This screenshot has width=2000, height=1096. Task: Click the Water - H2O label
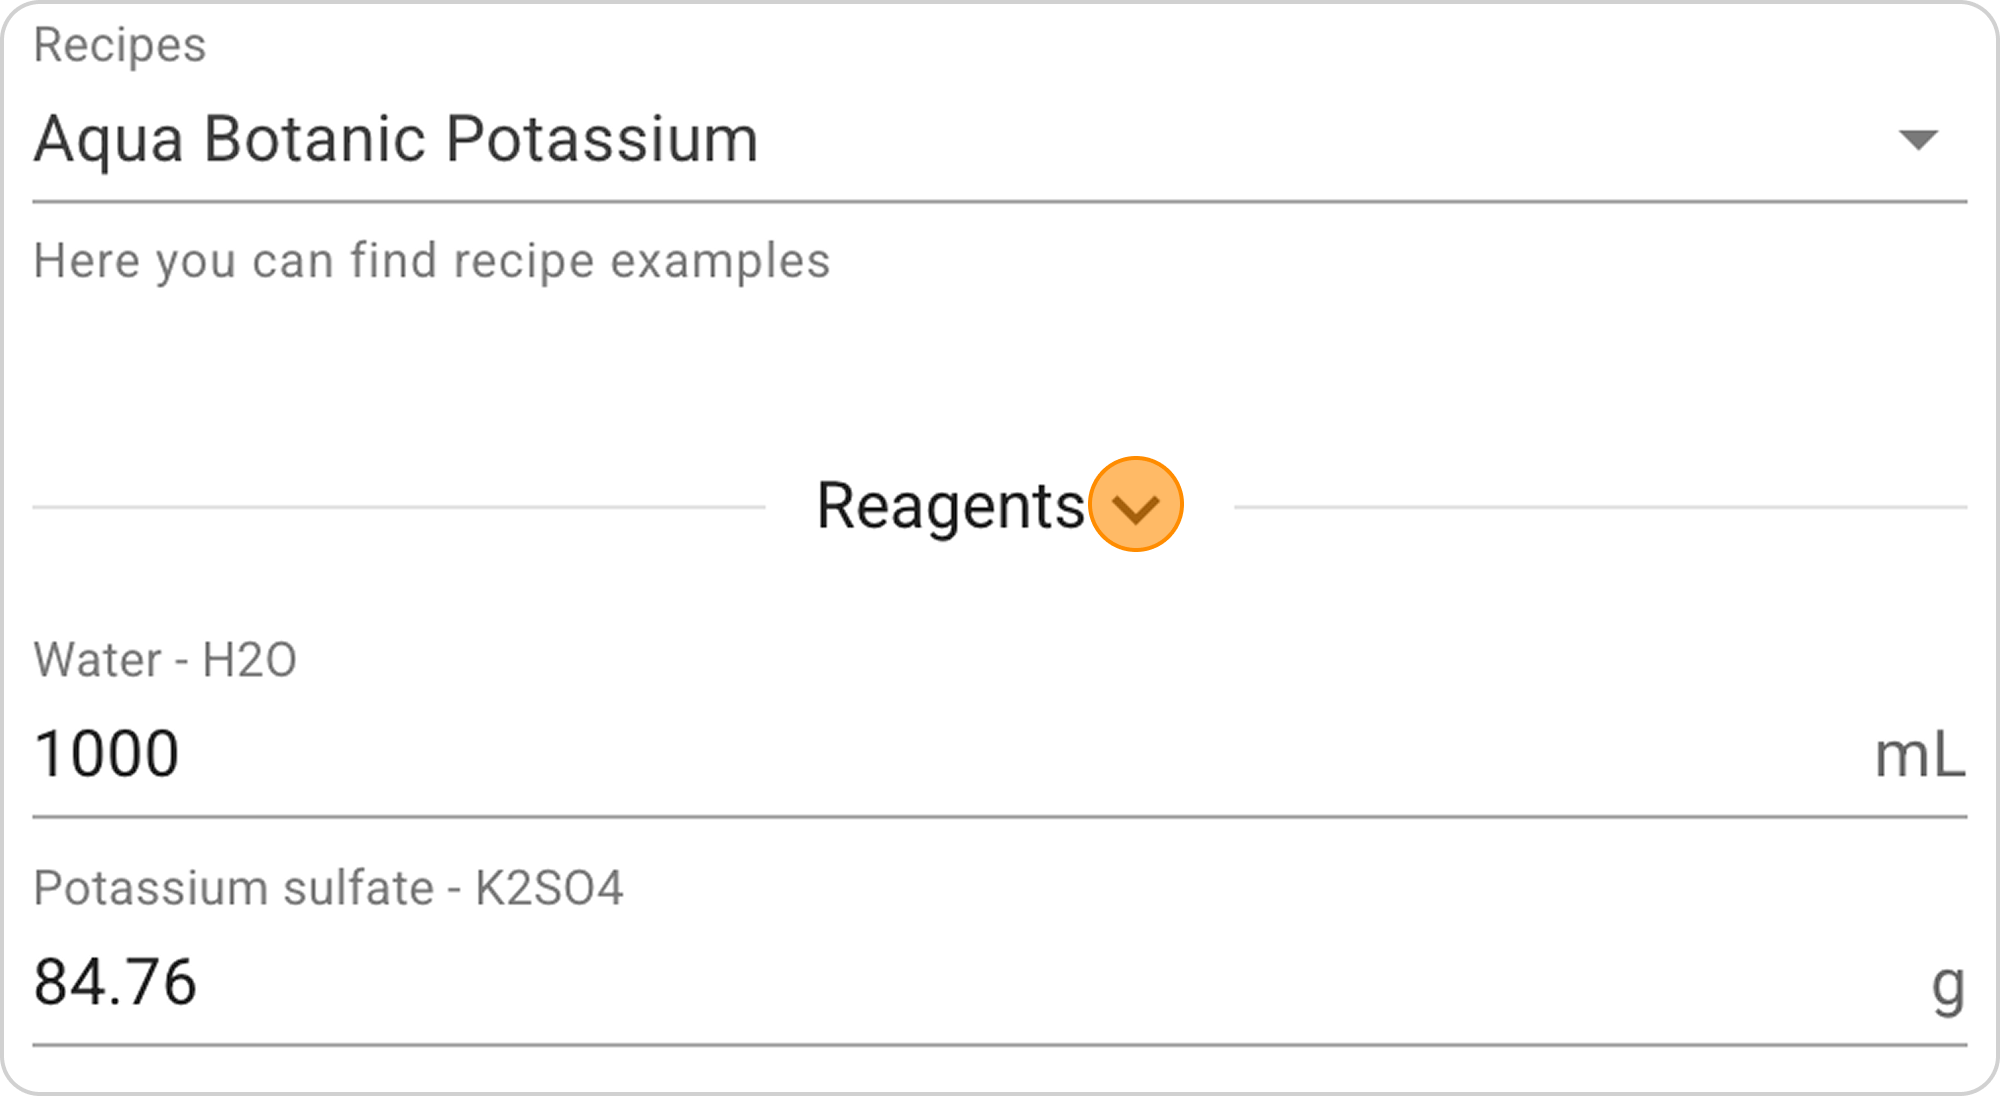pyautogui.click(x=165, y=660)
